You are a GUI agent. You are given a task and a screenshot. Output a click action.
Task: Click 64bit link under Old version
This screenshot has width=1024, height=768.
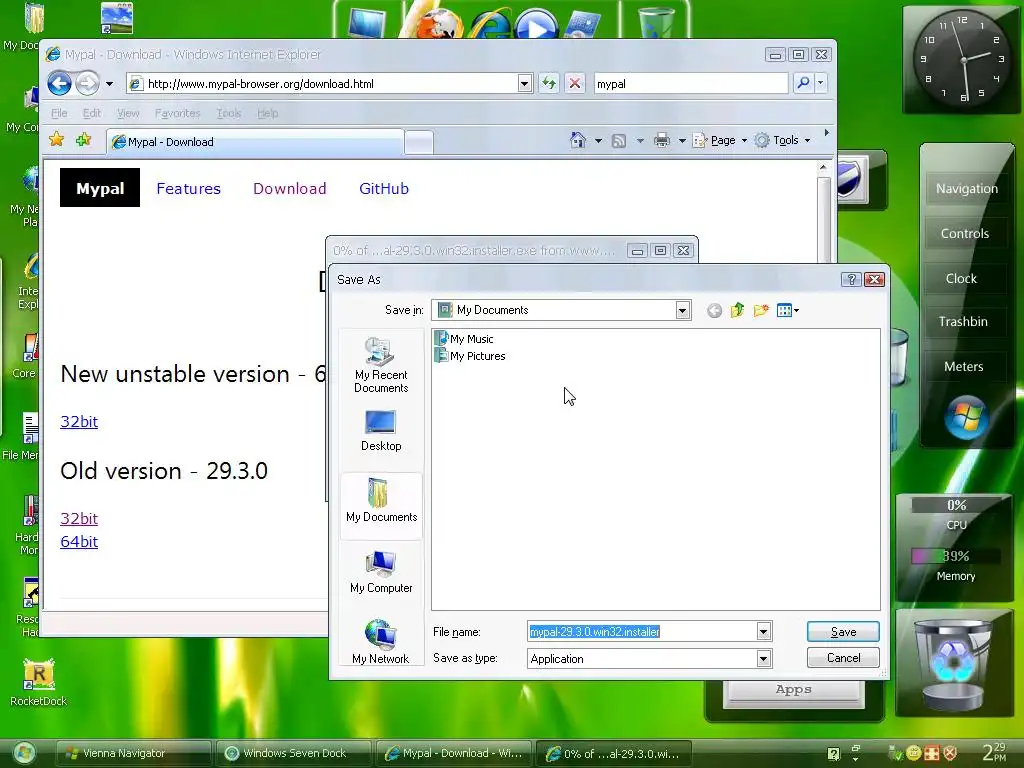click(79, 541)
